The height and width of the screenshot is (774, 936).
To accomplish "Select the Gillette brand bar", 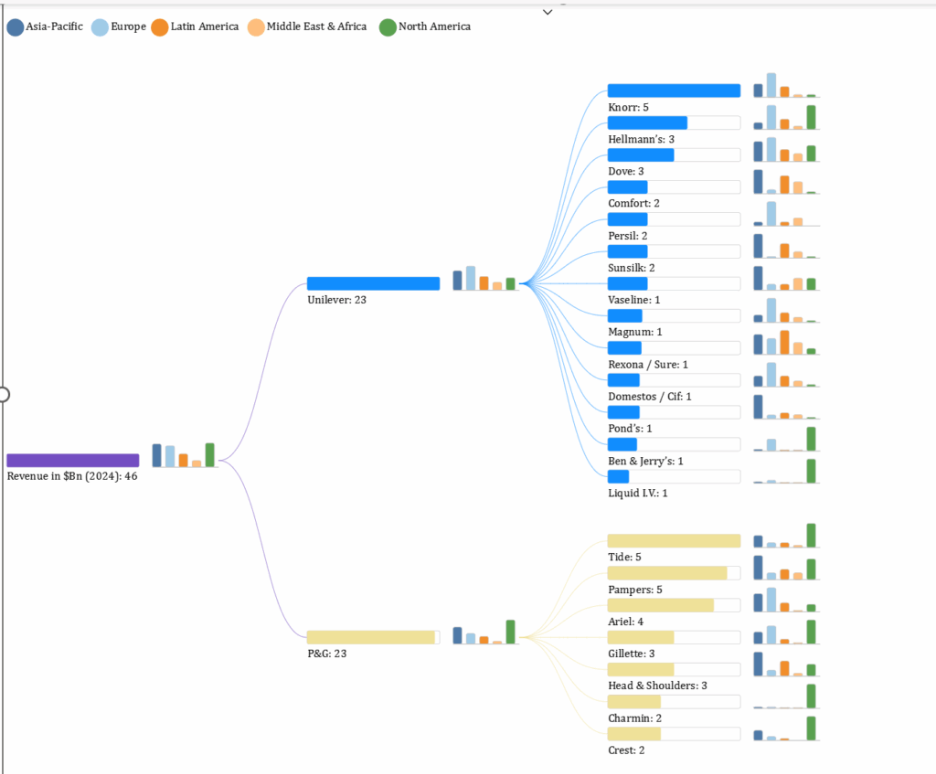I will click(x=641, y=638).
